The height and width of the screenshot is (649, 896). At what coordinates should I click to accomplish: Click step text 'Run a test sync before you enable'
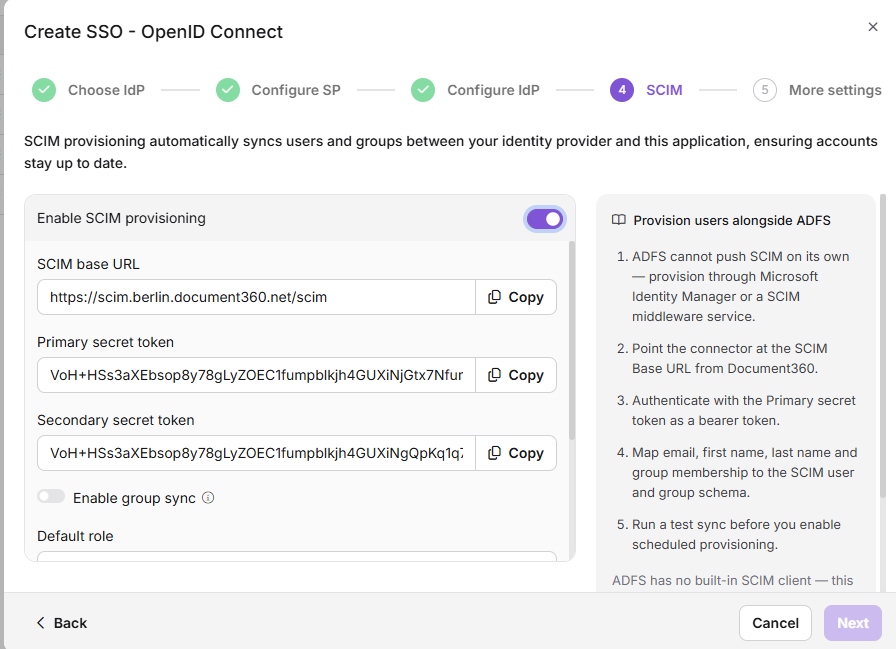tap(736, 524)
